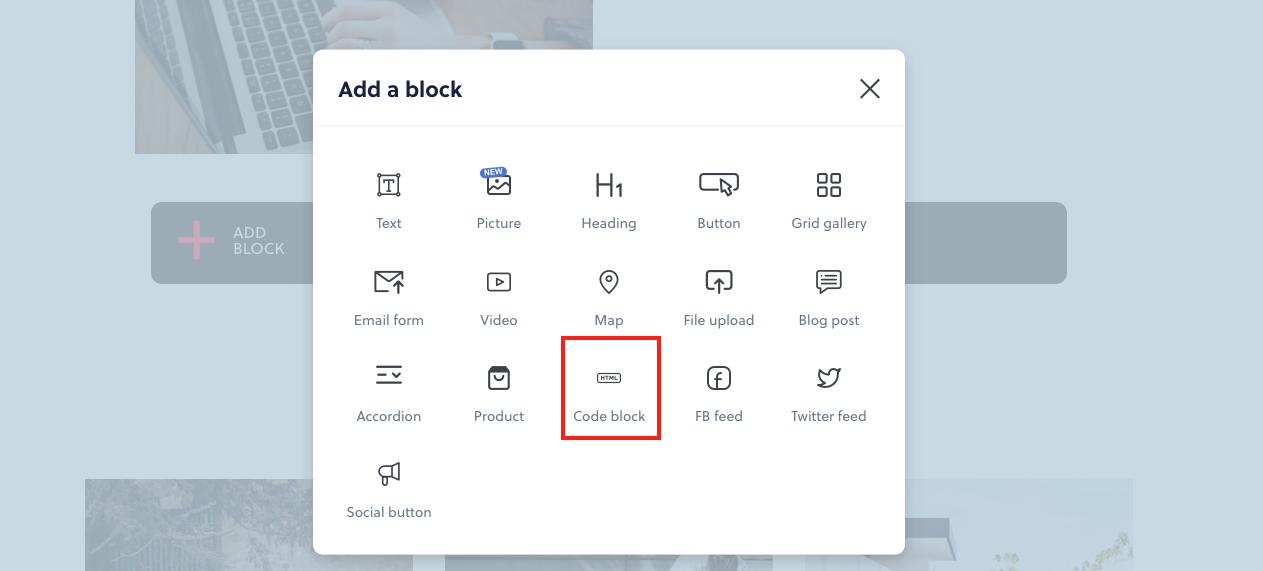Choose the Social button block
Viewport: 1263px width, 571px height.
pos(389,488)
